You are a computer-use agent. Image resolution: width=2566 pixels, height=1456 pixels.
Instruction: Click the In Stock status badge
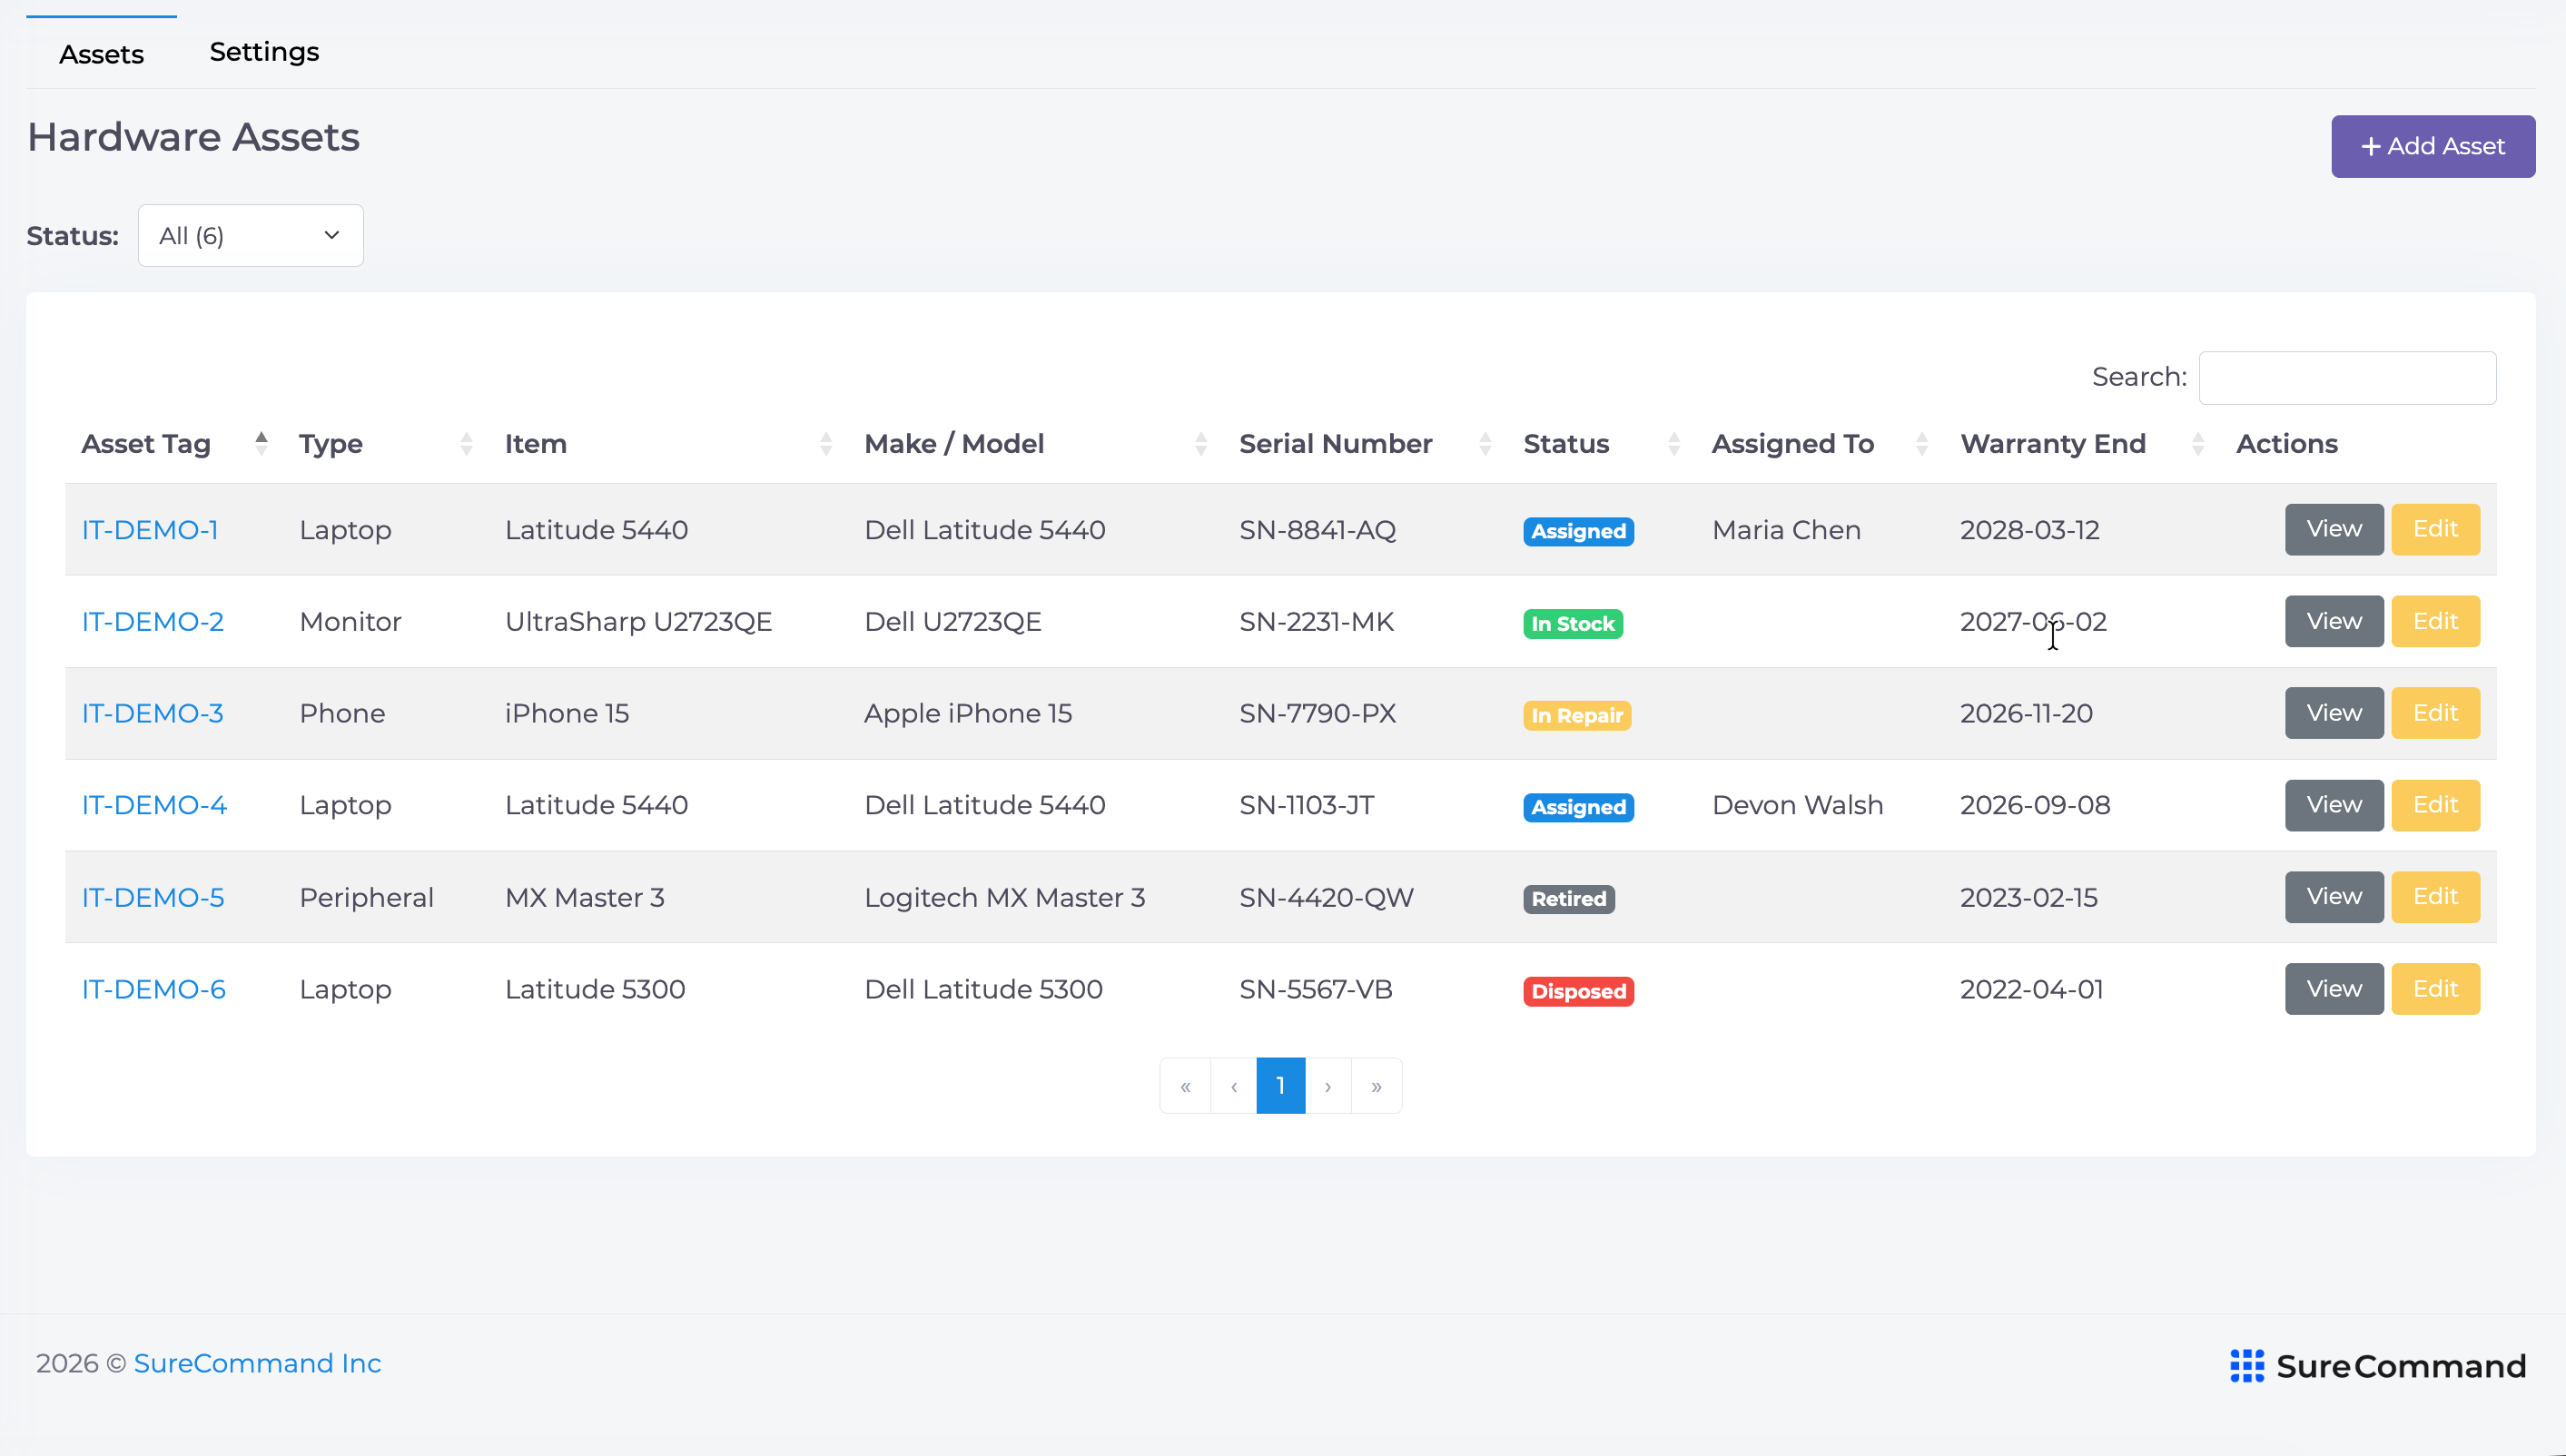pyautogui.click(x=1573, y=624)
